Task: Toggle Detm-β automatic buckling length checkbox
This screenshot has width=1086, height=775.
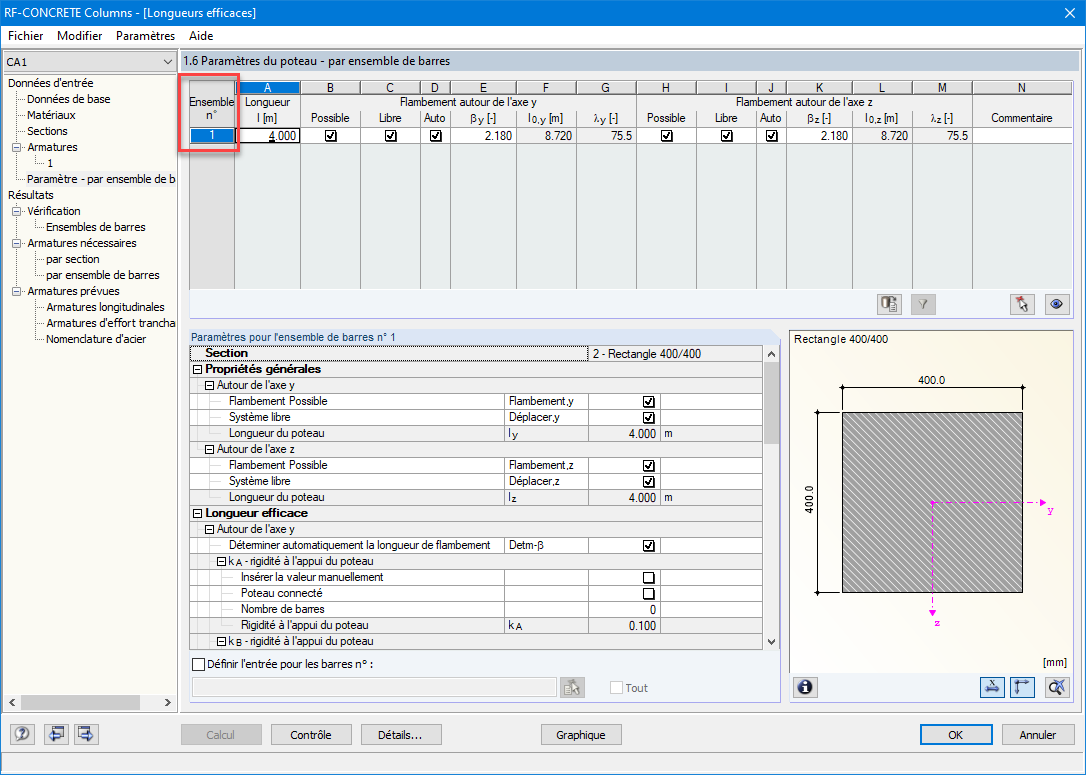Action: pos(648,546)
